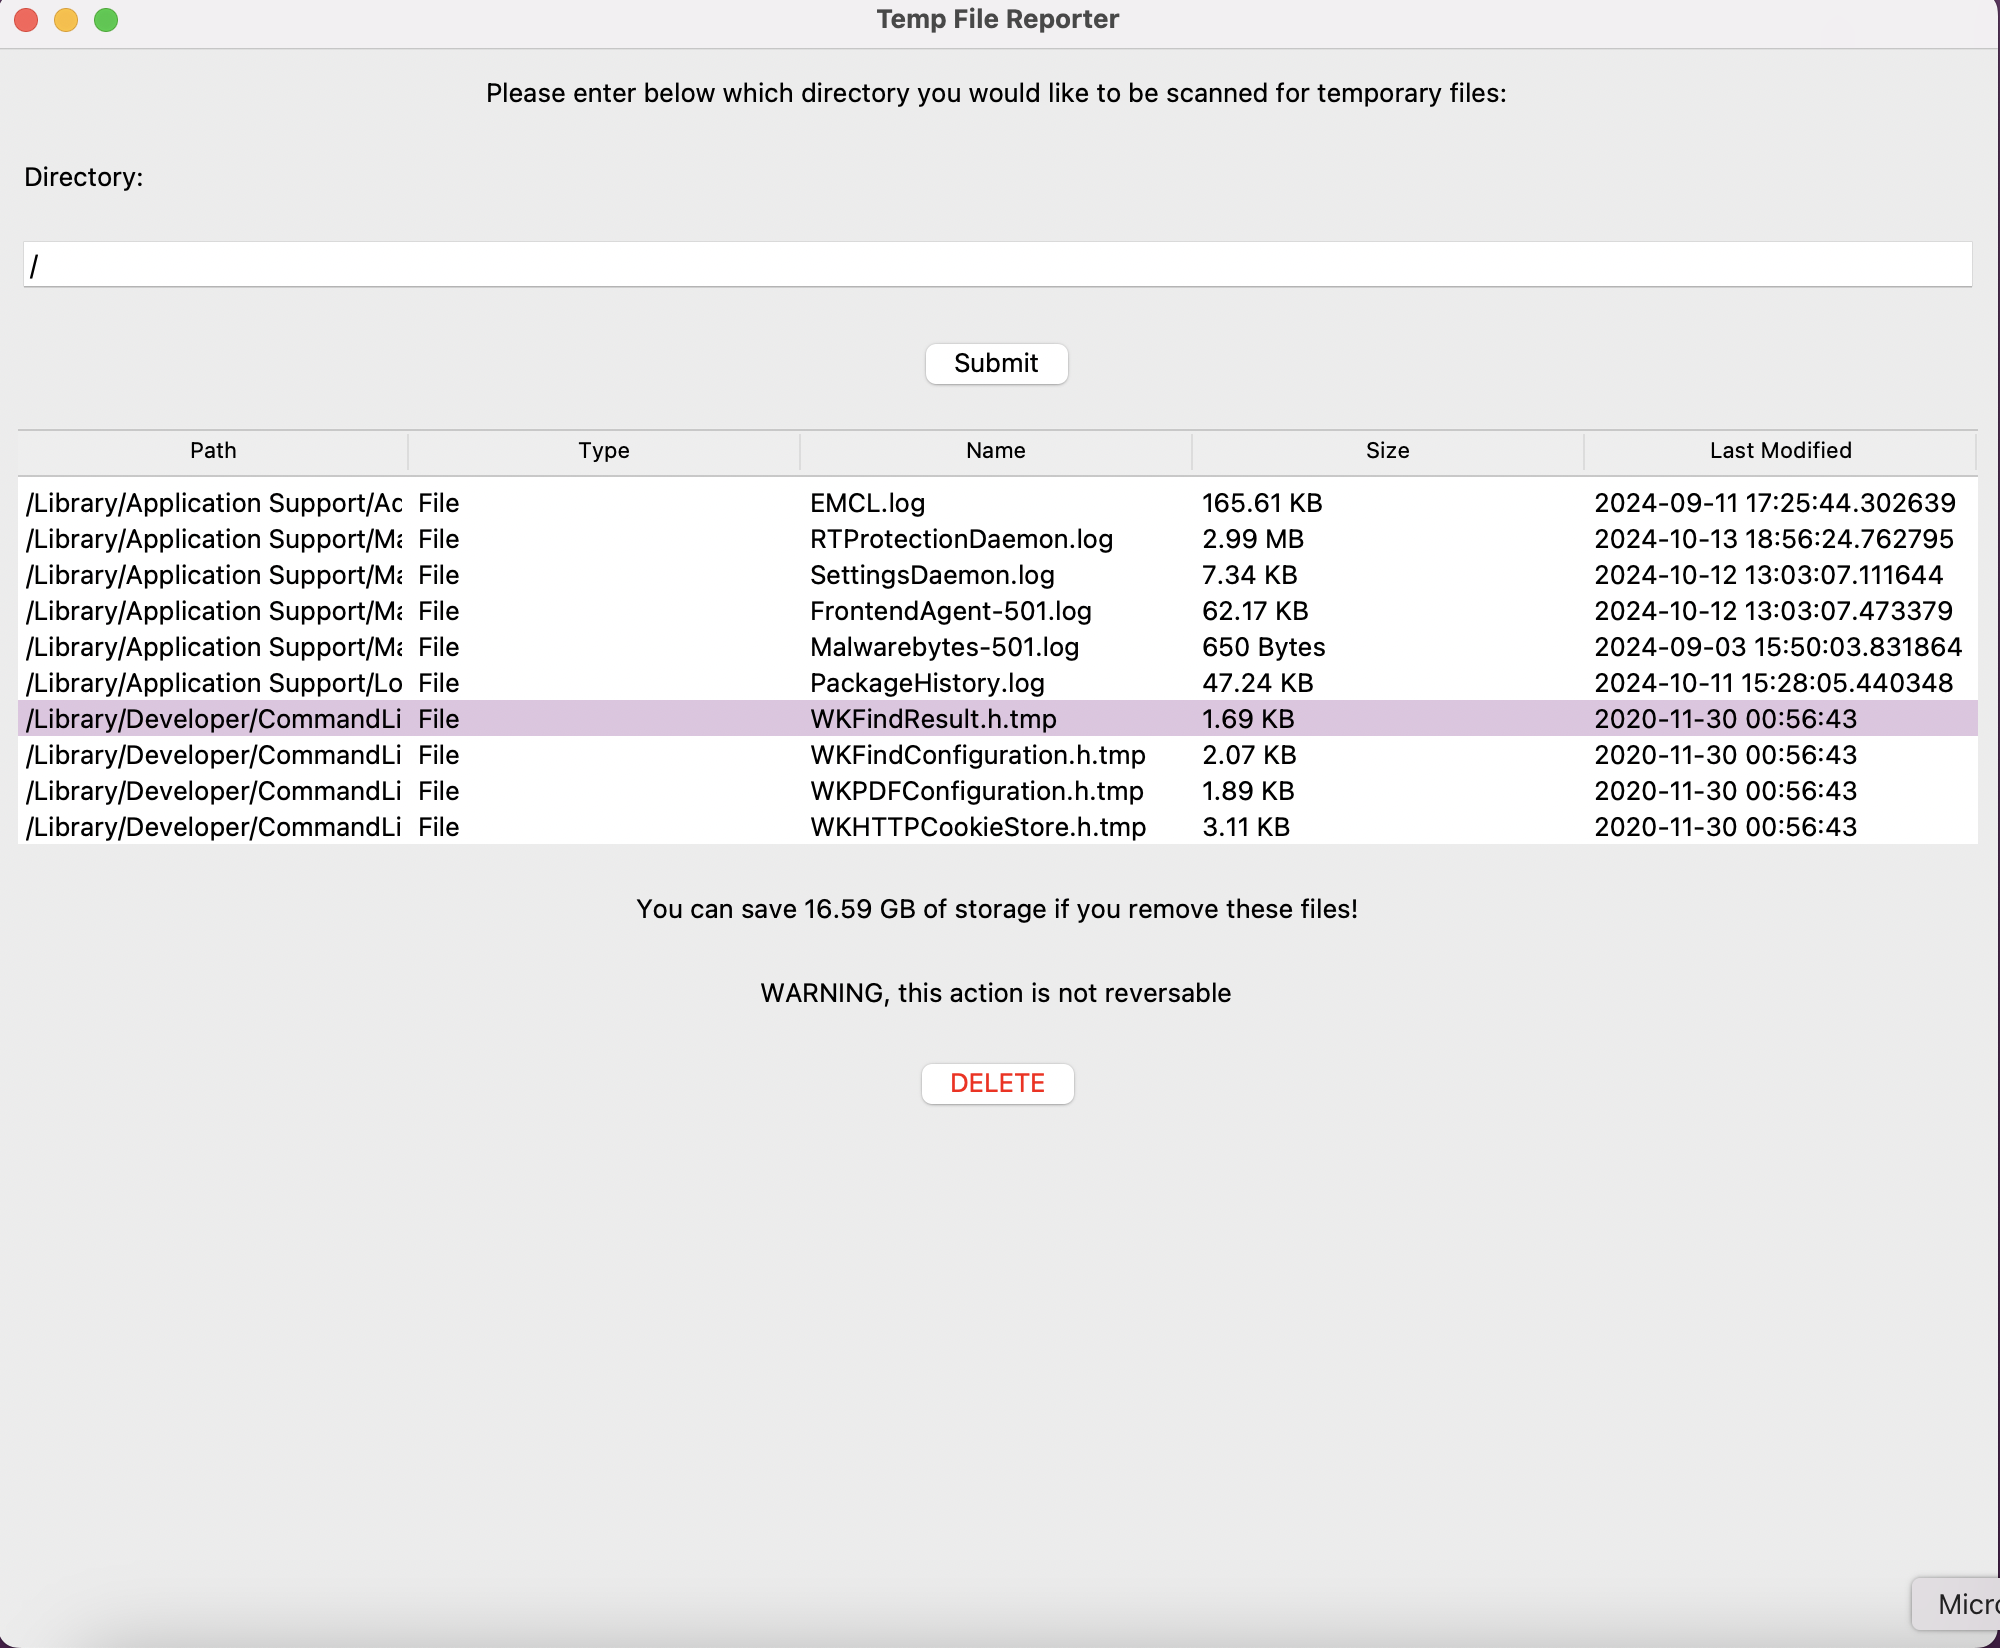Screen dimensions: 2000x1648
Task: Click the green zoom window button
Action: [106, 20]
